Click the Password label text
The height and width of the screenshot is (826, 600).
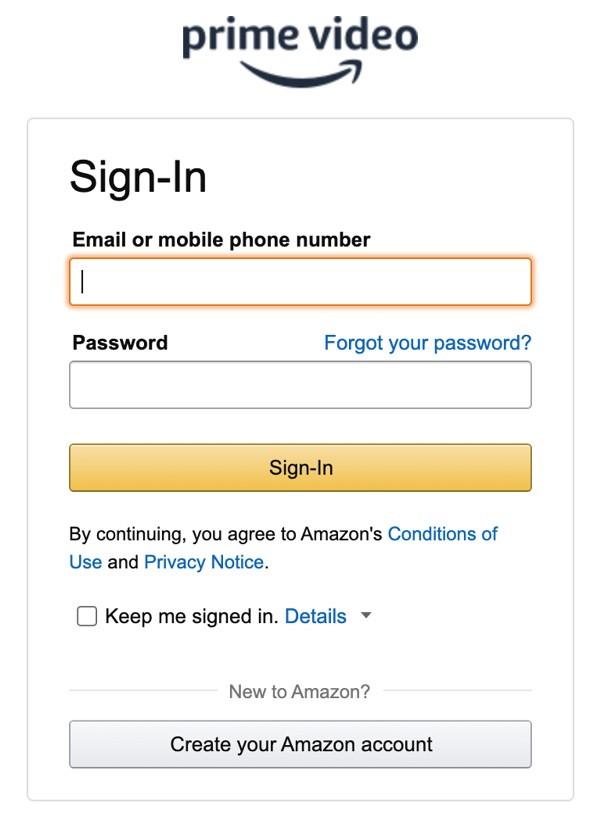click(120, 343)
